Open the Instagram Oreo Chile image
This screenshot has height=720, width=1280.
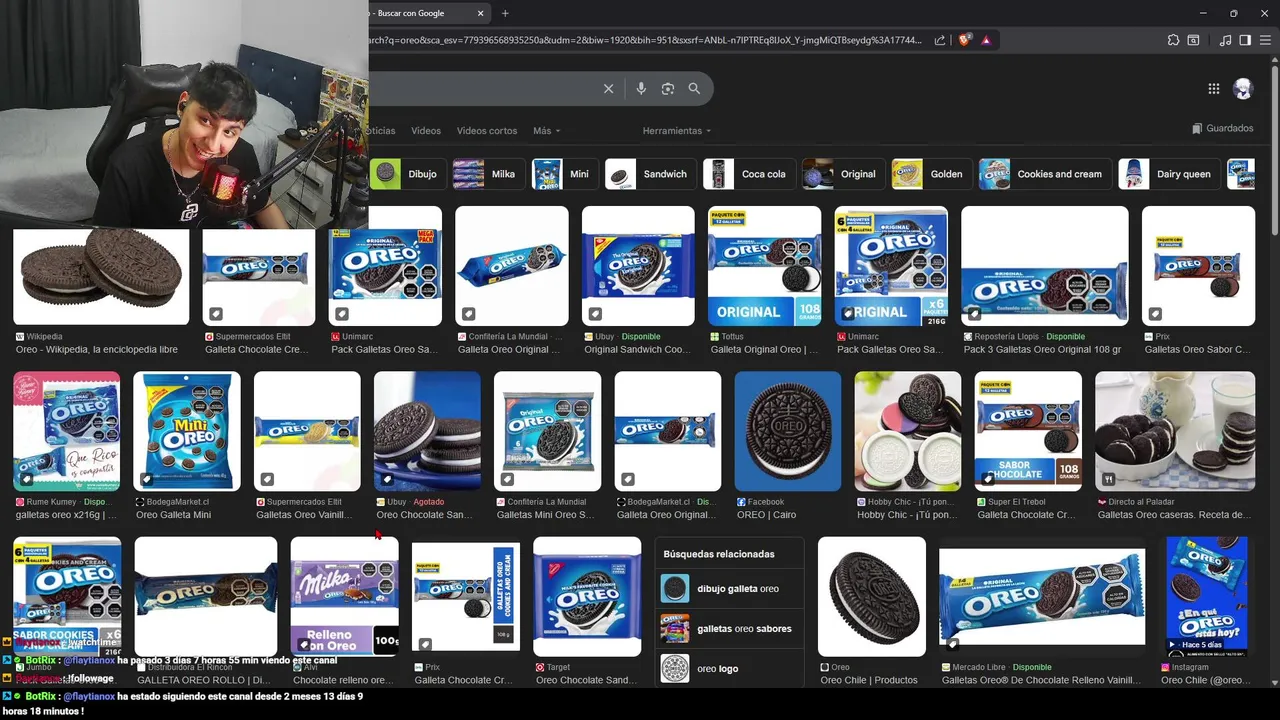pyautogui.click(x=1206, y=596)
